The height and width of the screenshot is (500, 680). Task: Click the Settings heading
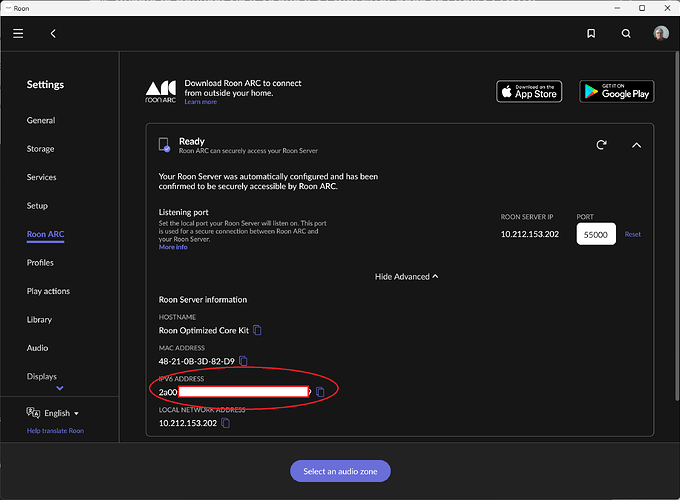[45, 85]
